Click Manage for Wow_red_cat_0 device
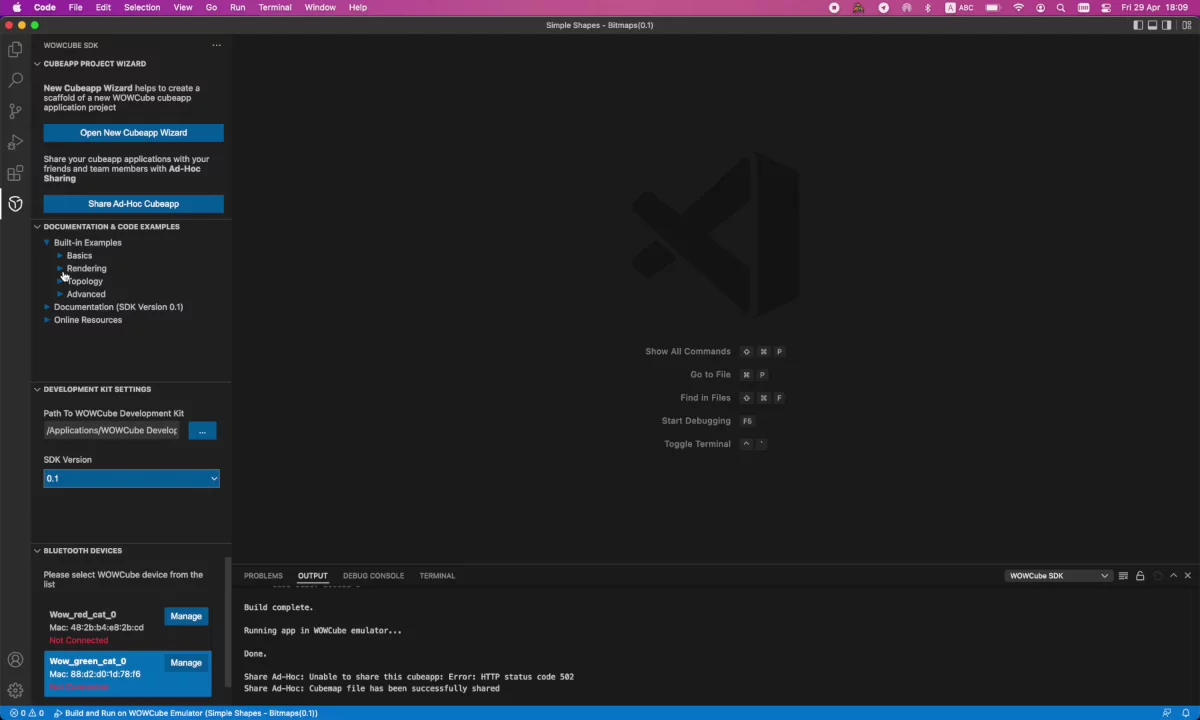 186,616
